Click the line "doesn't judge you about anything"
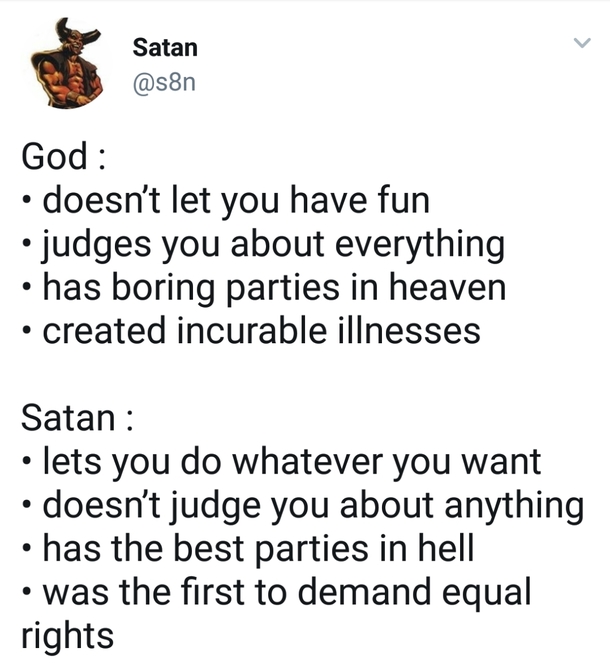Screen dimensions: 610x667 point(313,506)
